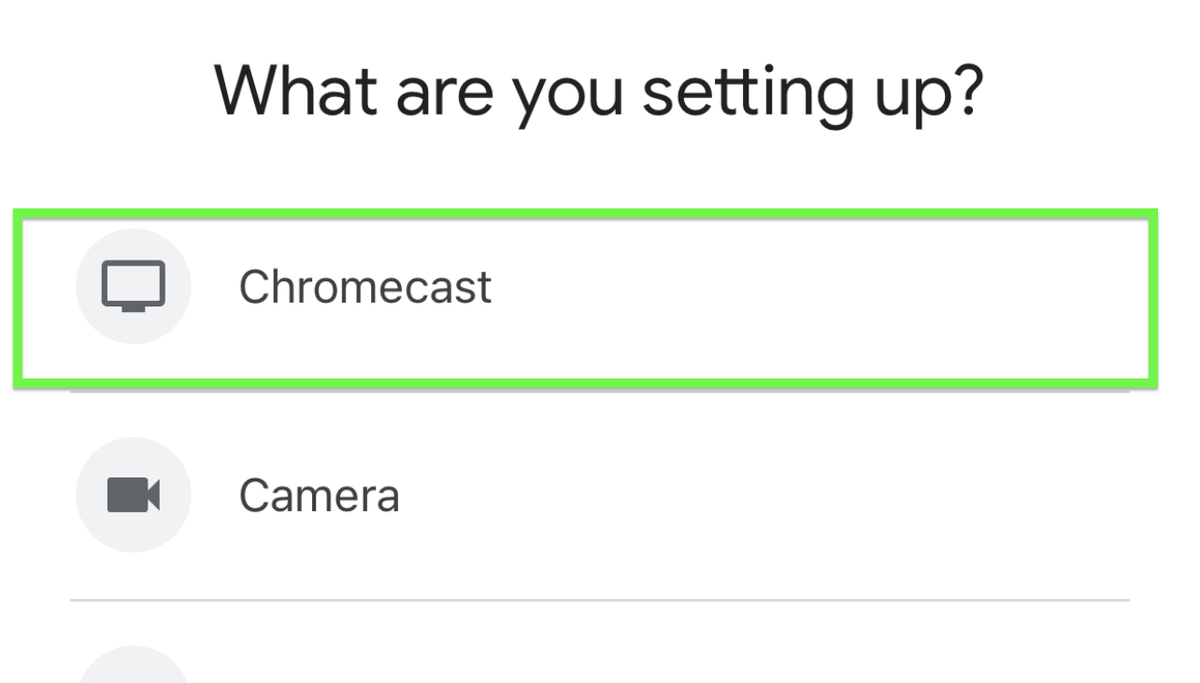Choose the video camera icon in the Camera row

133,494
